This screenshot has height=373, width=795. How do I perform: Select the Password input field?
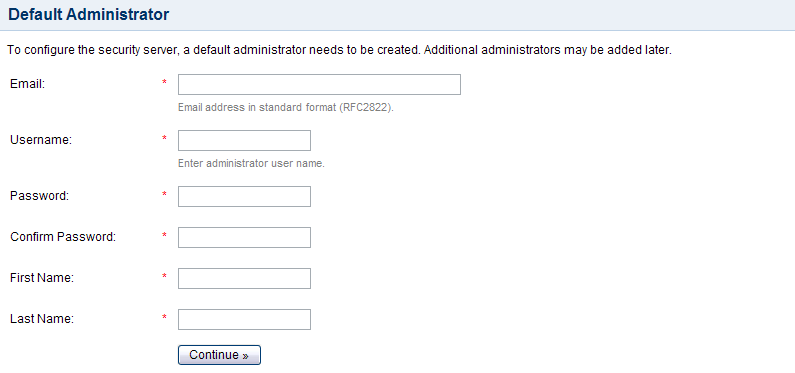click(x=244, y=196)
